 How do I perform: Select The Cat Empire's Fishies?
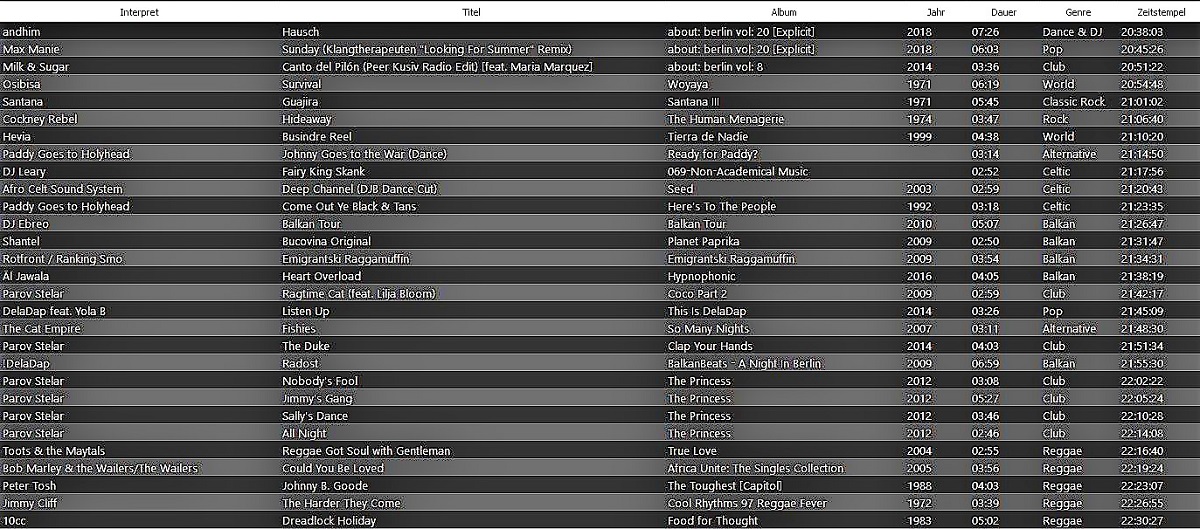click(299, 329)
